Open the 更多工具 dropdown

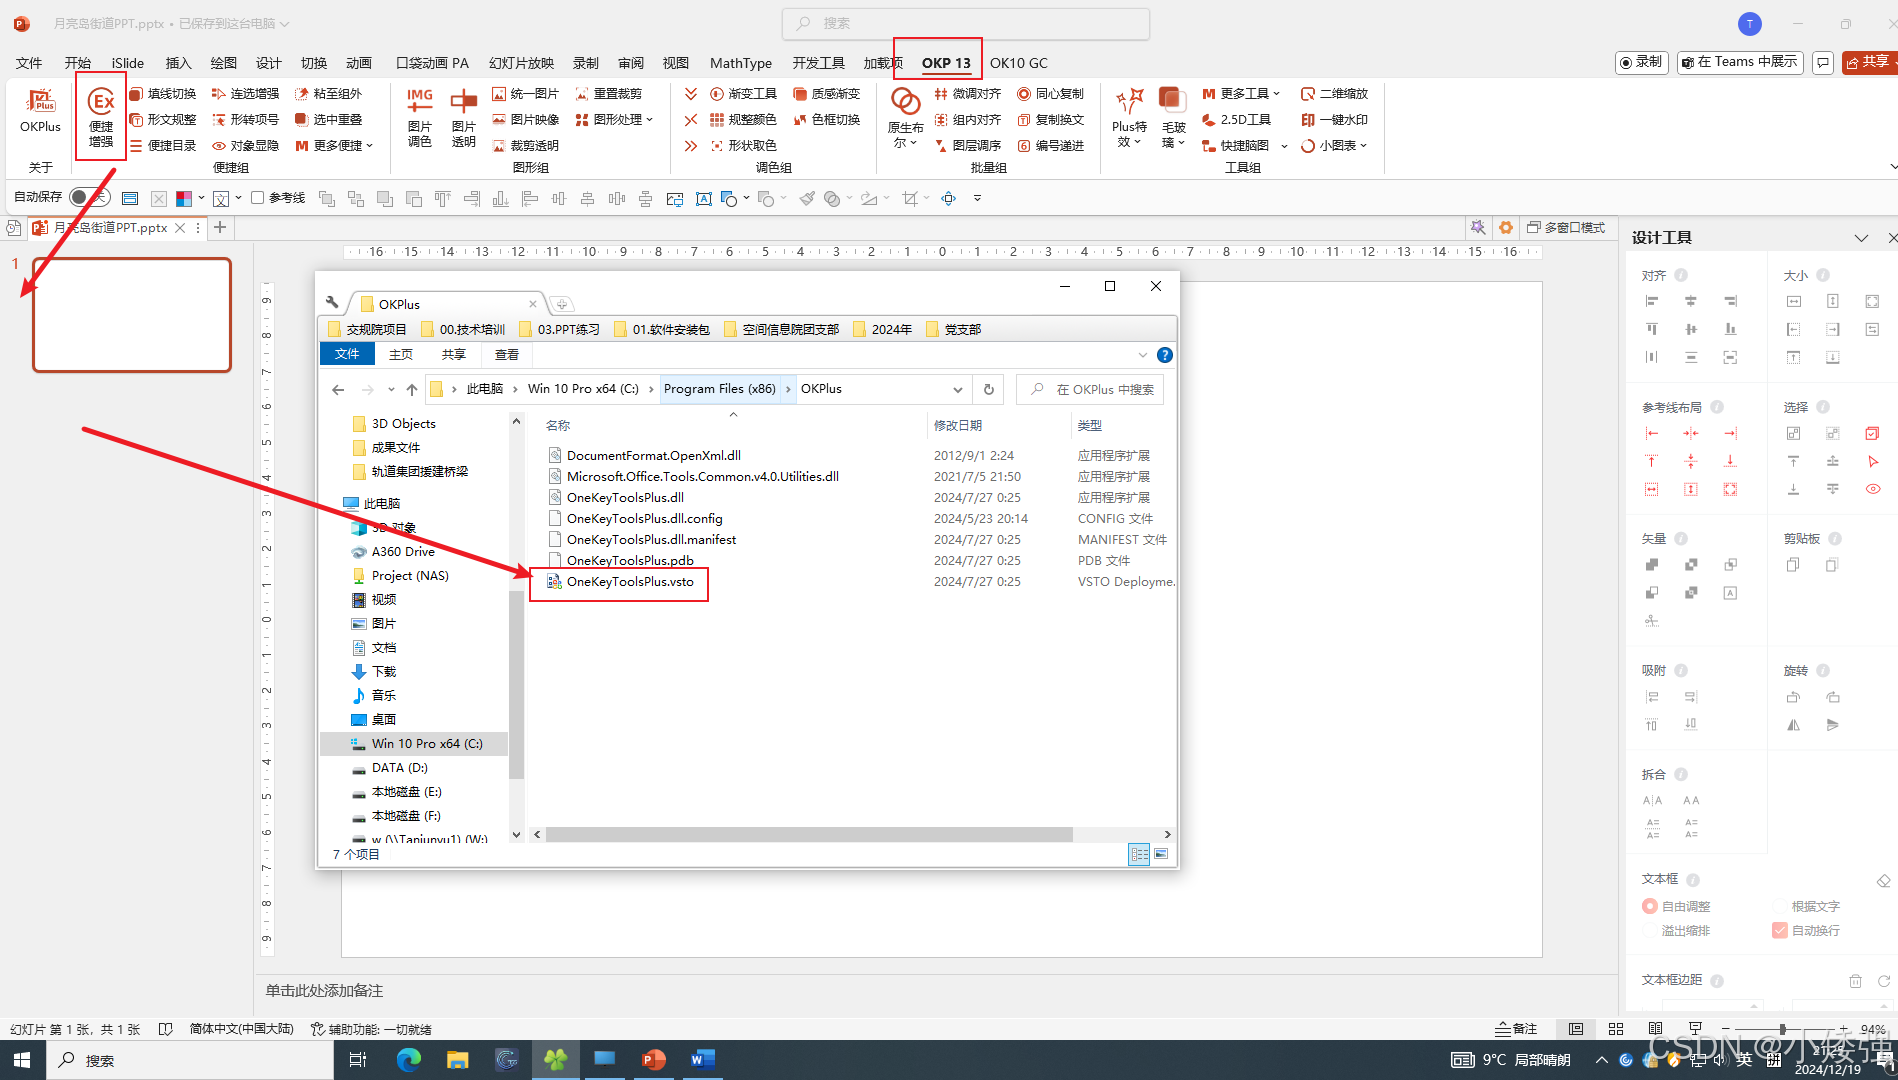(x=1241, y=94)
